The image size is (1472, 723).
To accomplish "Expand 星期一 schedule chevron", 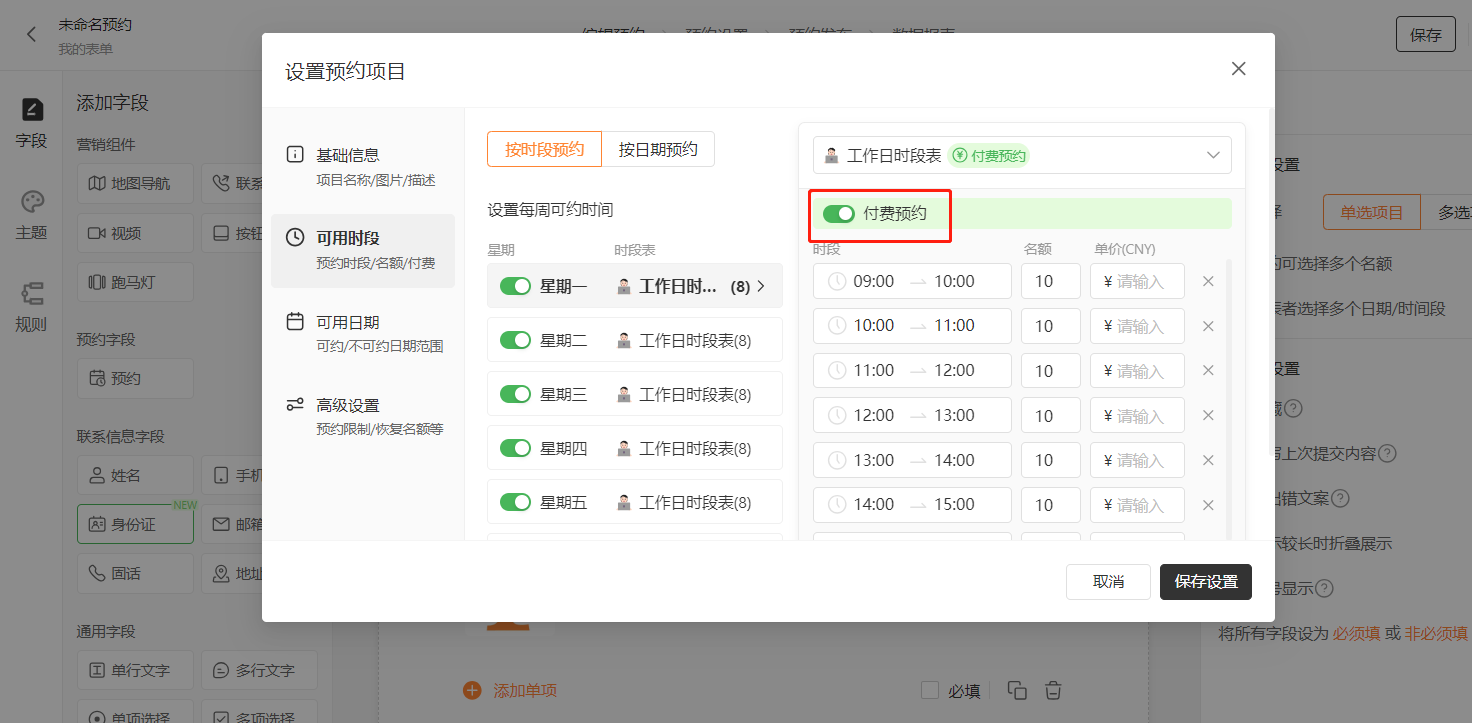I will point(762,286).
